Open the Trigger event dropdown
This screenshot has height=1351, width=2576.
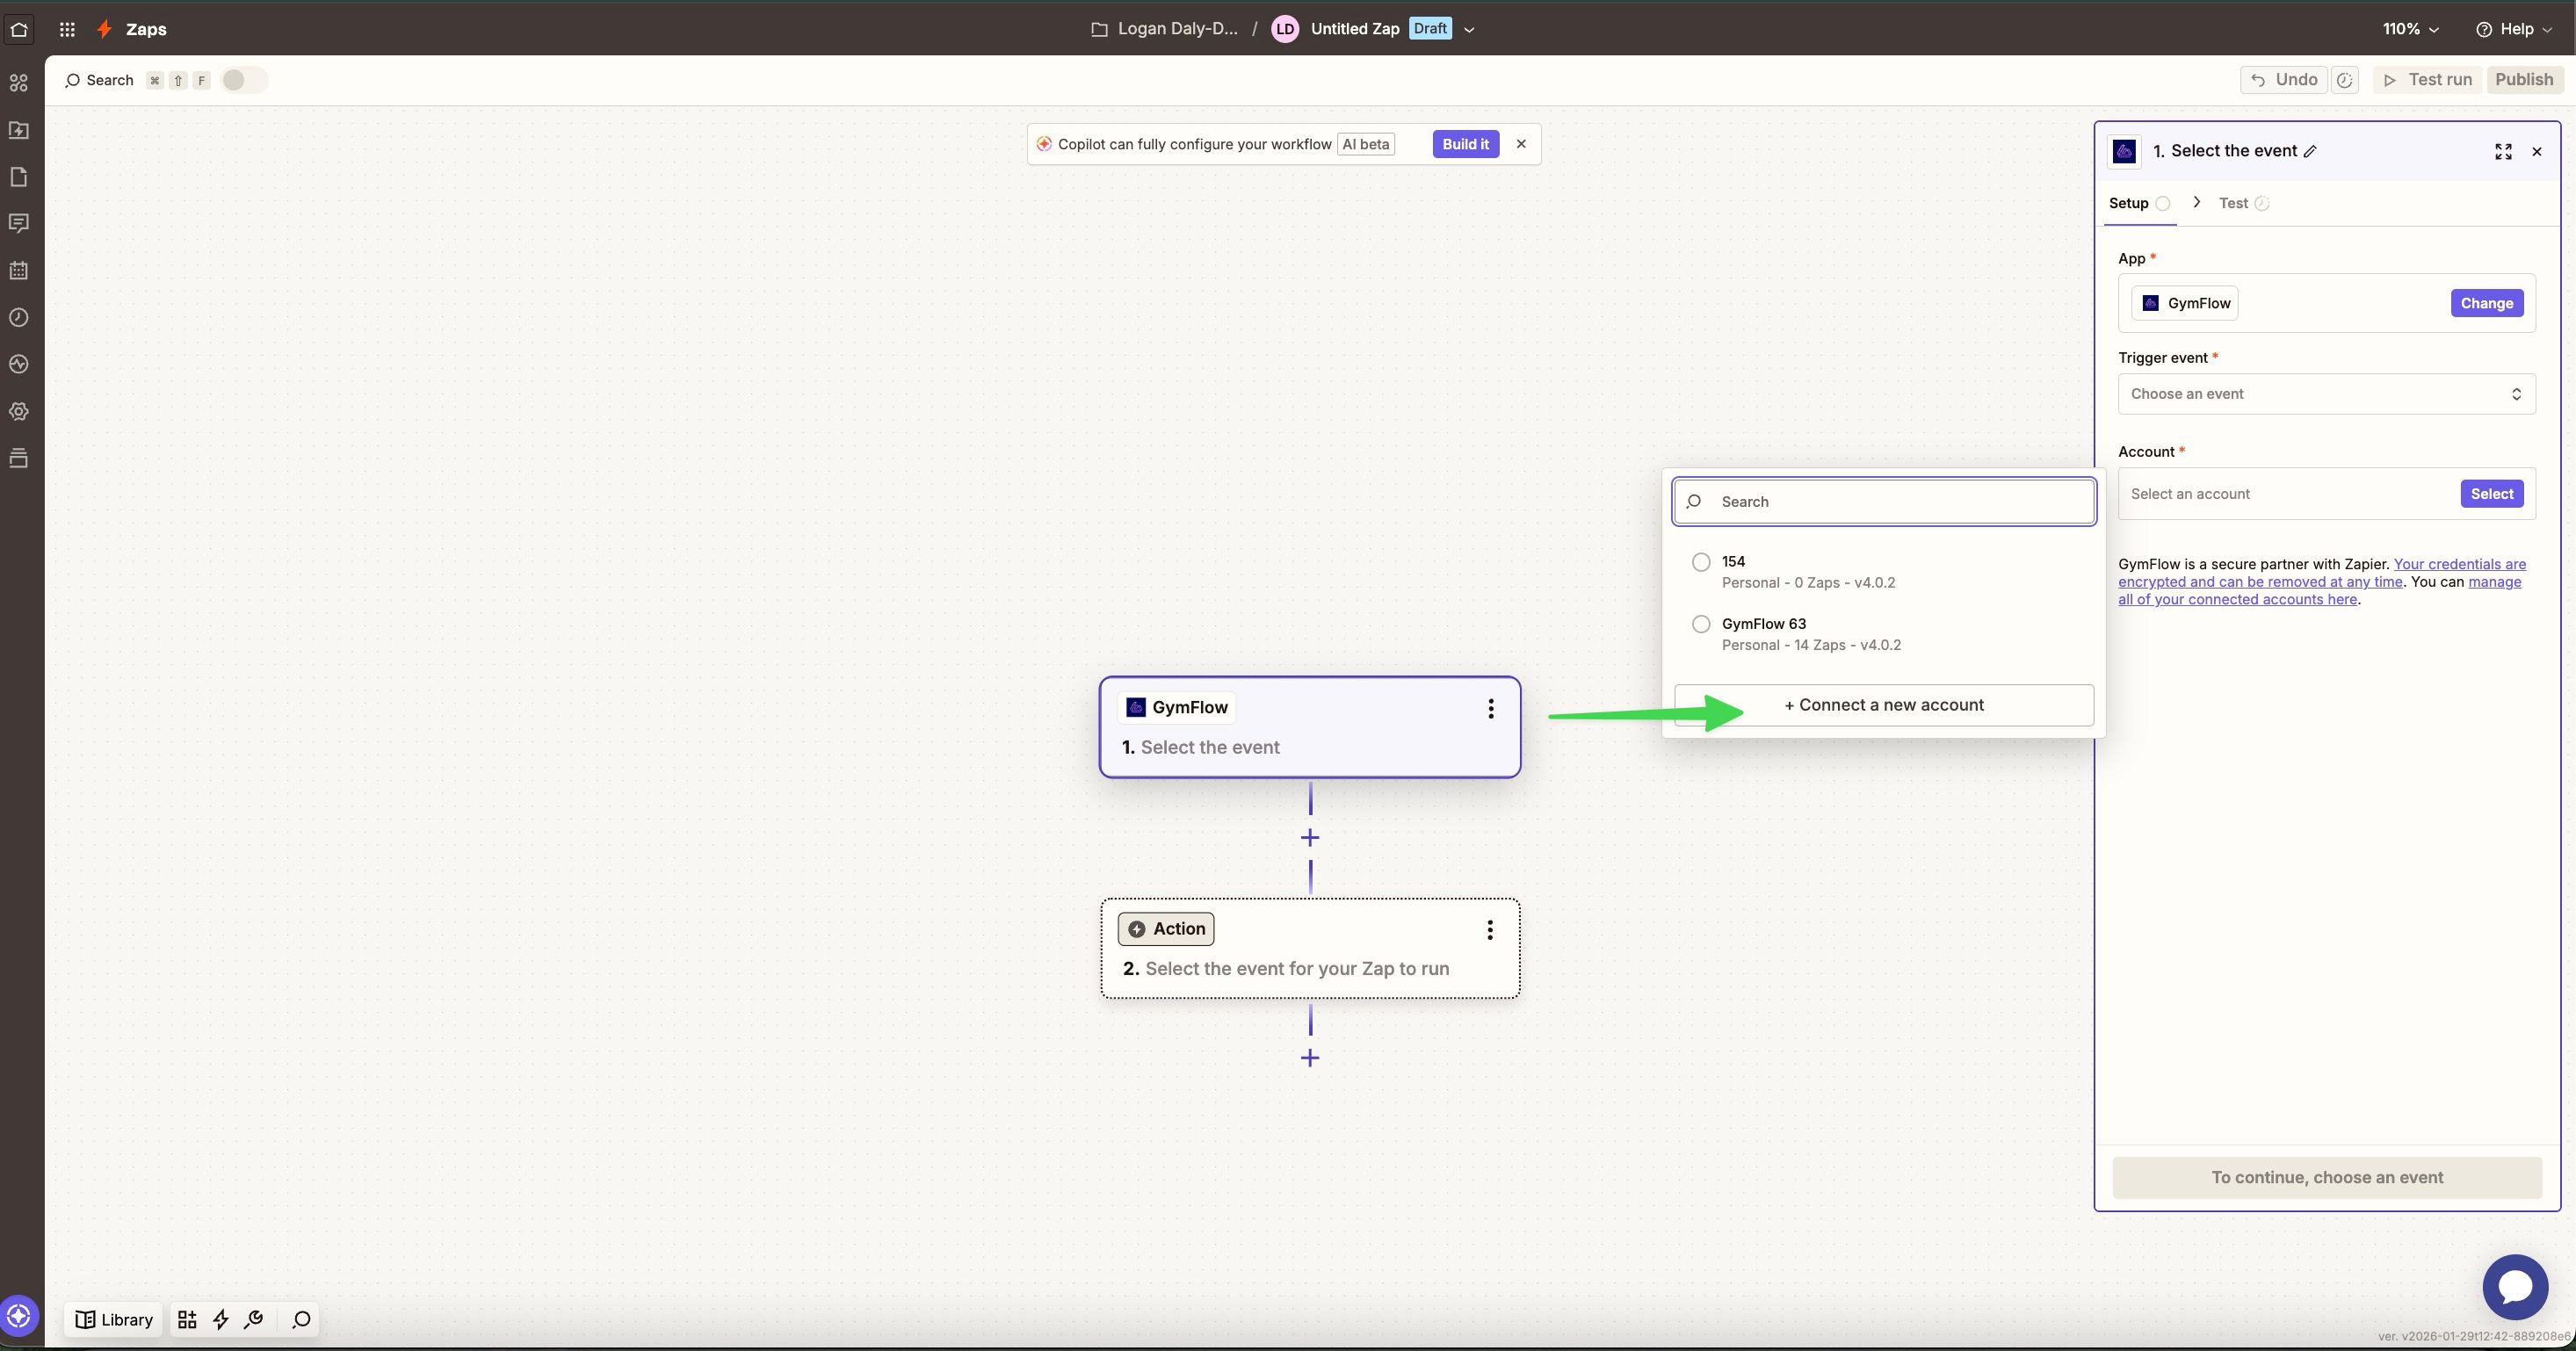tap(2326, 394)
